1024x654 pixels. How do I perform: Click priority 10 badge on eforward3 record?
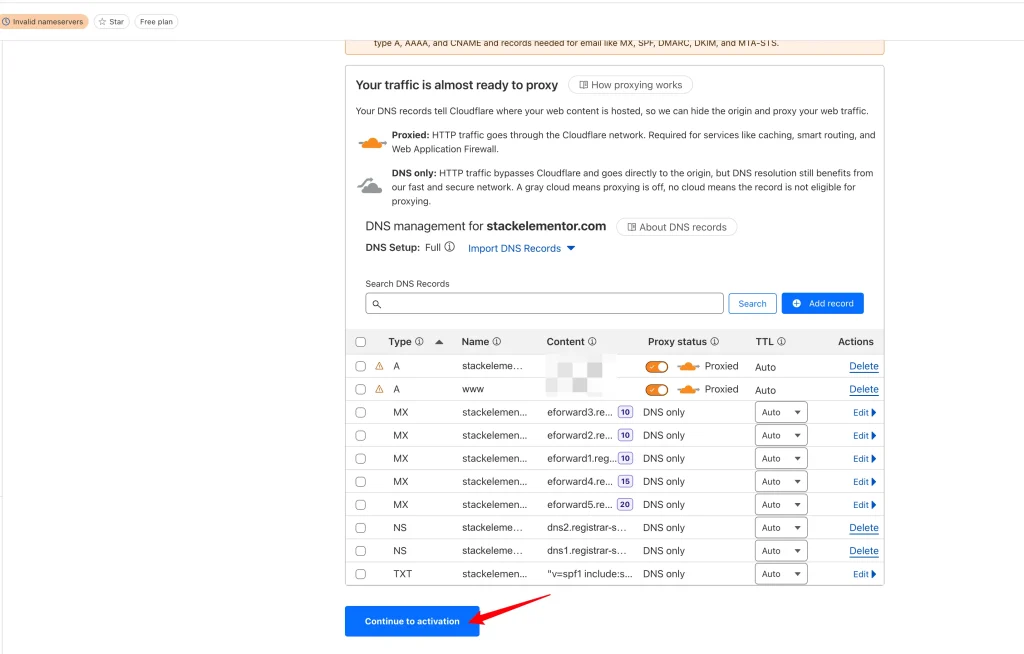(625, 412)
